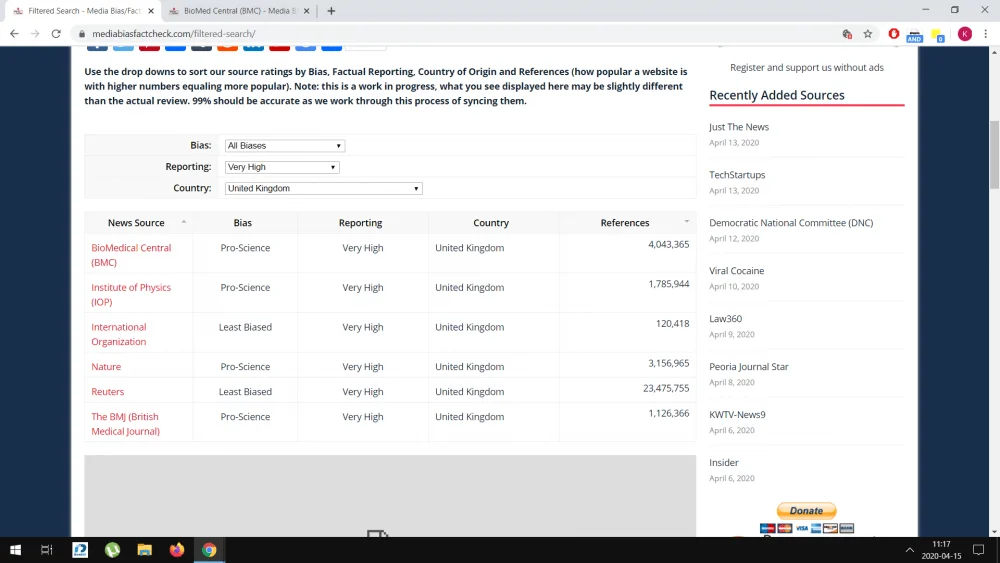The image size is (1000, 563).
Task: Open the blue app icon in taskbar
Action: [80, 550]
